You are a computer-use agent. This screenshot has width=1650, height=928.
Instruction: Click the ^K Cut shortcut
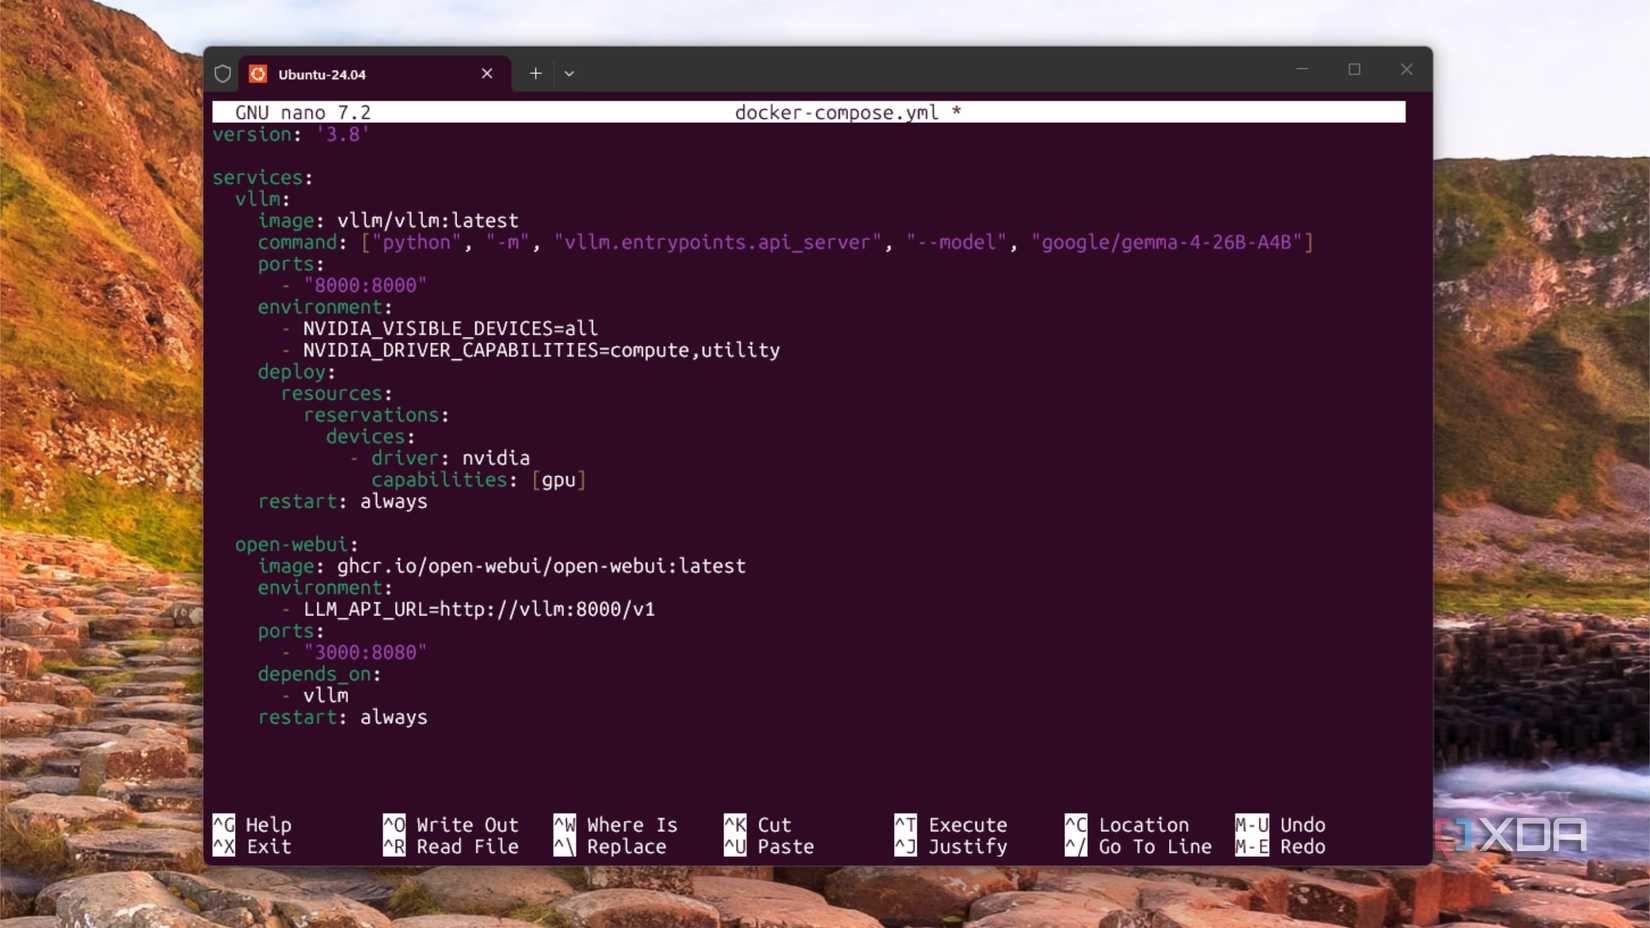(x=758, y=825)
